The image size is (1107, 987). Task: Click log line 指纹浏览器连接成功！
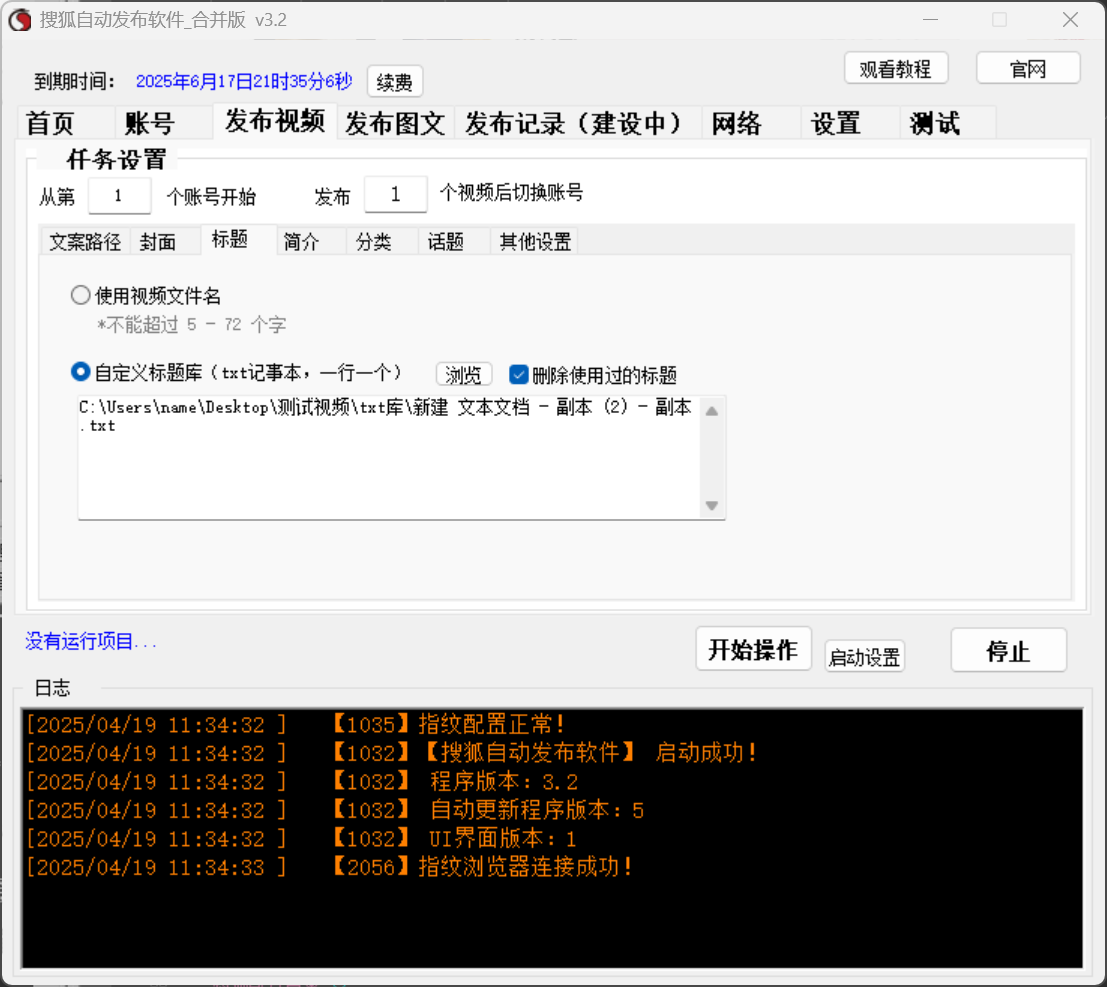pyautogui.click(x=525, y=867)
